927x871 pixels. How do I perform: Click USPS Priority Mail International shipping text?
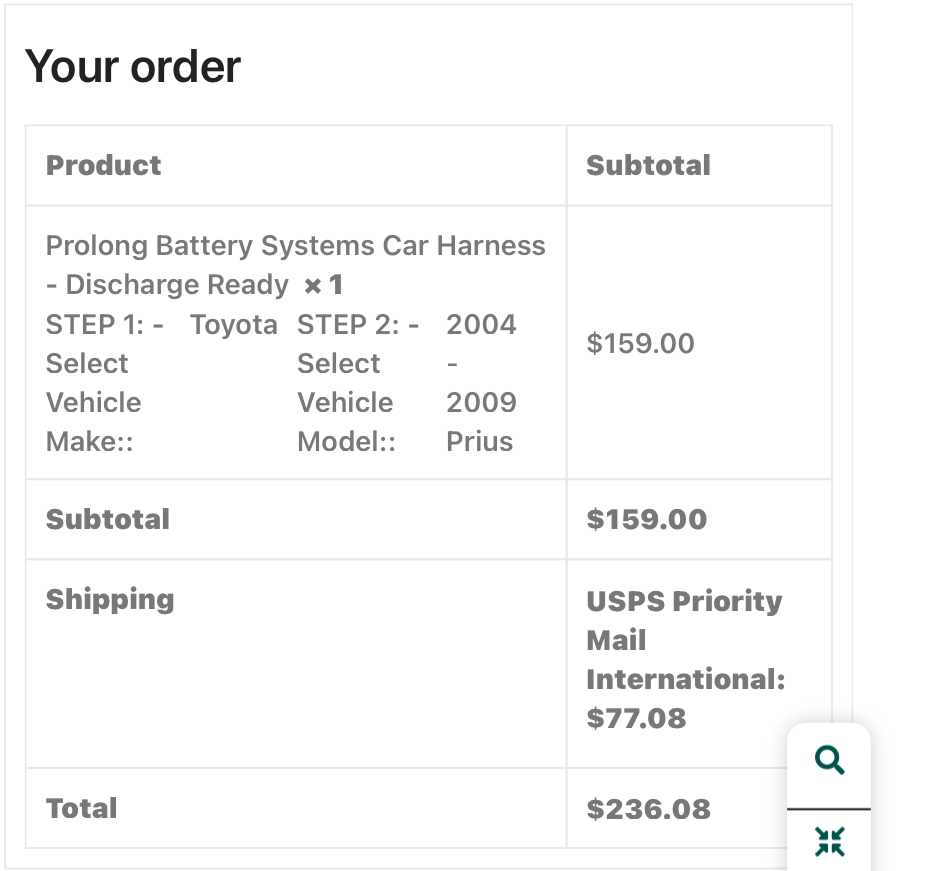[x=686, y=640]
